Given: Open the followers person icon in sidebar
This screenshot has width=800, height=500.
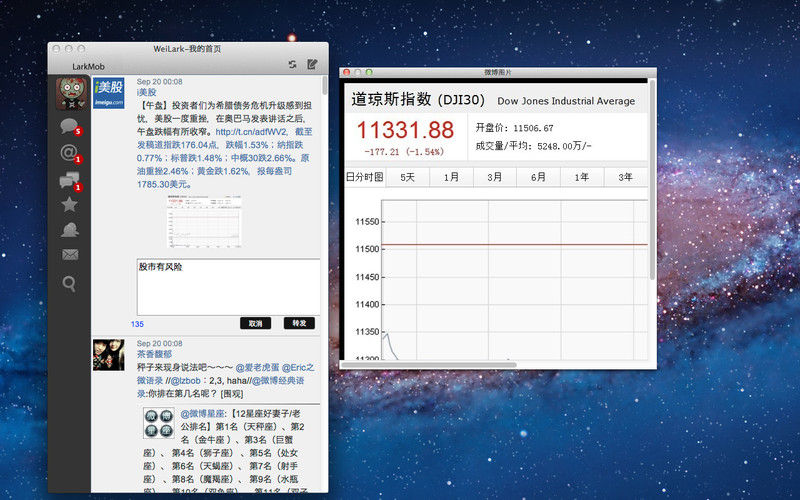Looking at the screenshot, I should pyautogui.click(x=70, y=230).
